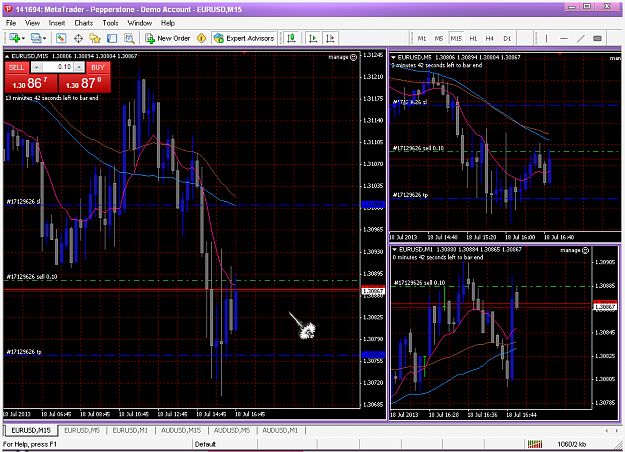Select the #17129626 sl line label on M15 chart
This screenshot has height=452, width=625.
point(24,202)
